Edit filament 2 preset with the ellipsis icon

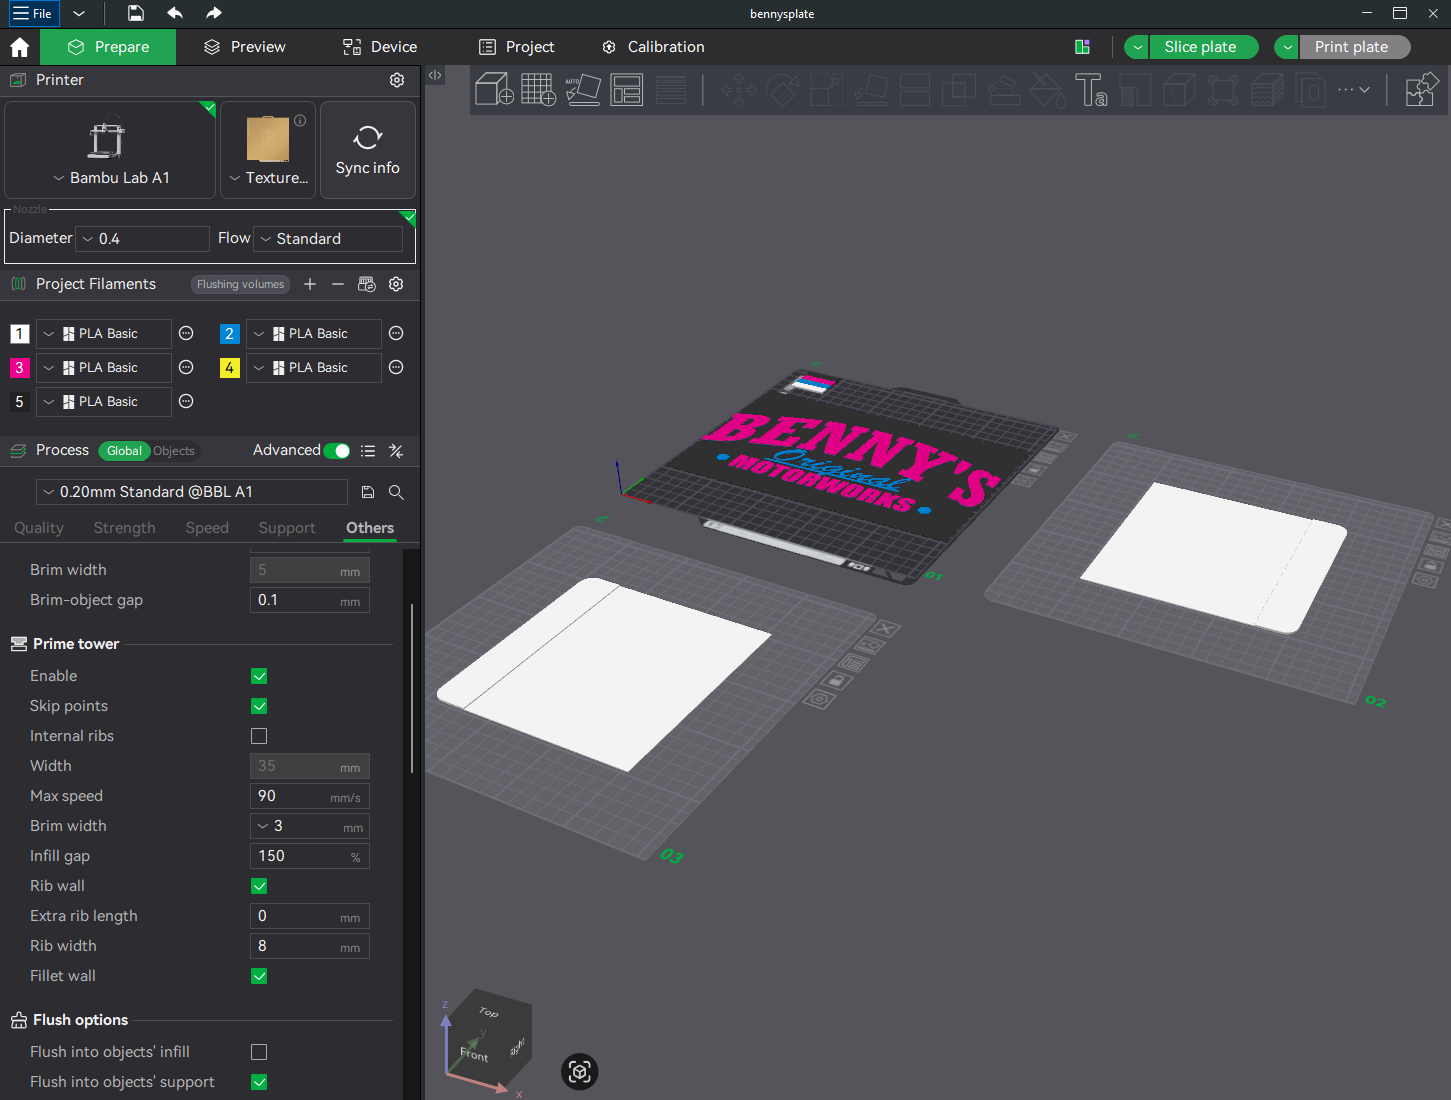[x=396, y=333]
